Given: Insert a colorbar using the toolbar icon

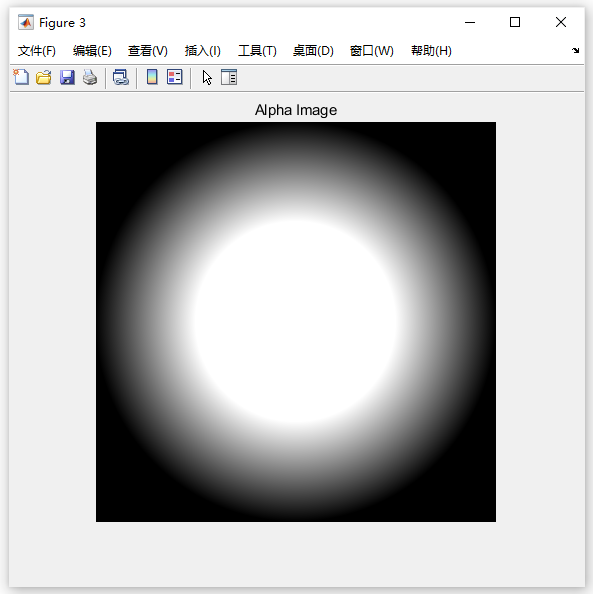Looking at the screenshot, I should (152, 77).
